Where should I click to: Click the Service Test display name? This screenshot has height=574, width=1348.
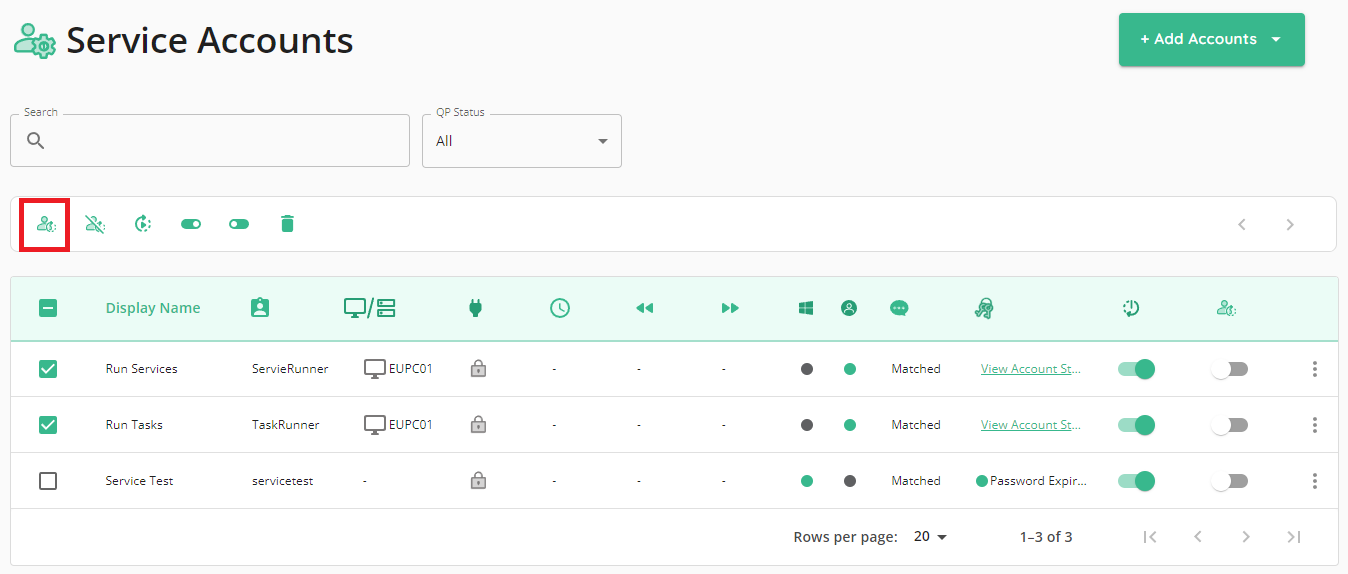(x=139, y=481)
